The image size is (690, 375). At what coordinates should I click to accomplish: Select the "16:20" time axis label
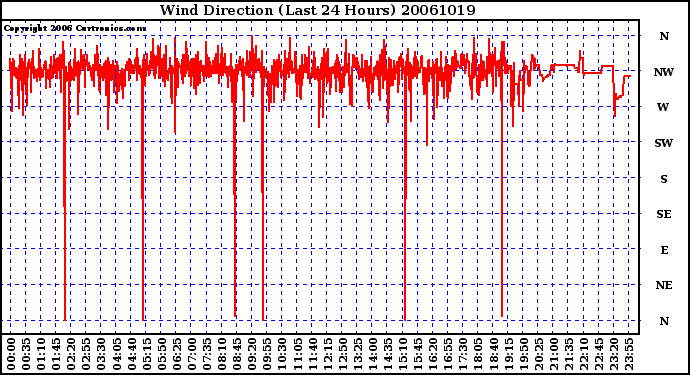pyautogui.click(x=433, y=354)
